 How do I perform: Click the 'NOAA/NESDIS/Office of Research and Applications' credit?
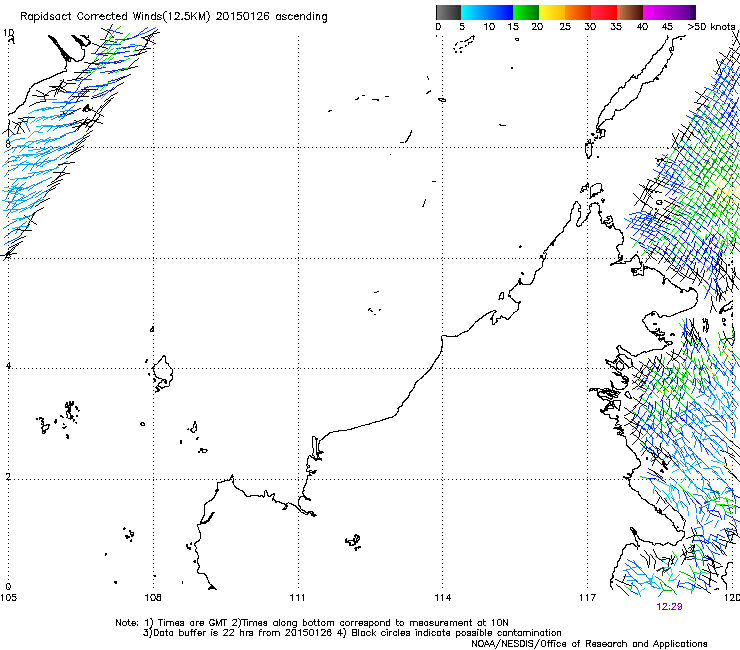point(589,644)
